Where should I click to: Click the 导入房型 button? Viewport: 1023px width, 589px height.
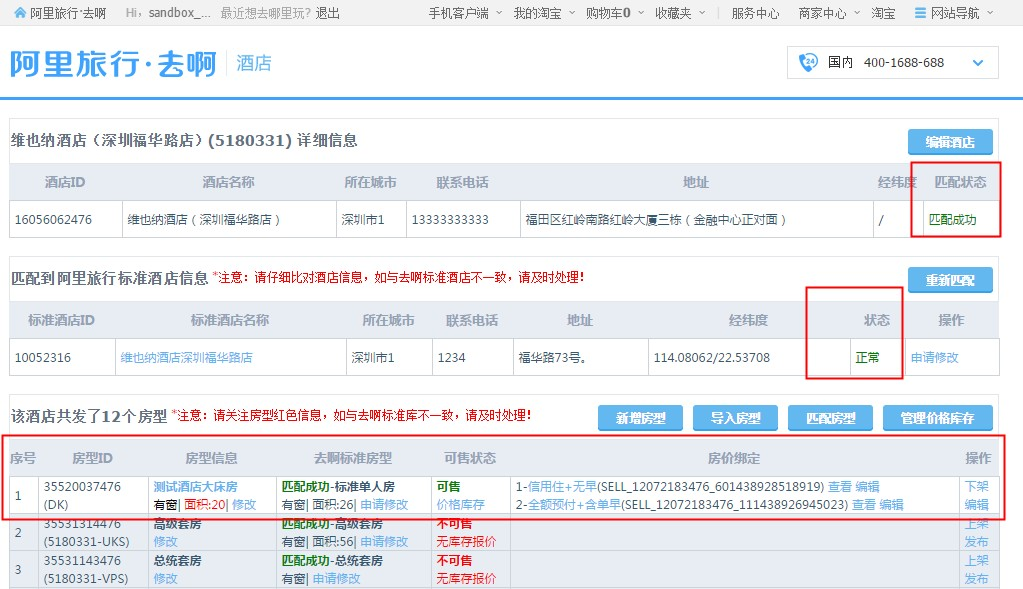tap(735, 418)
